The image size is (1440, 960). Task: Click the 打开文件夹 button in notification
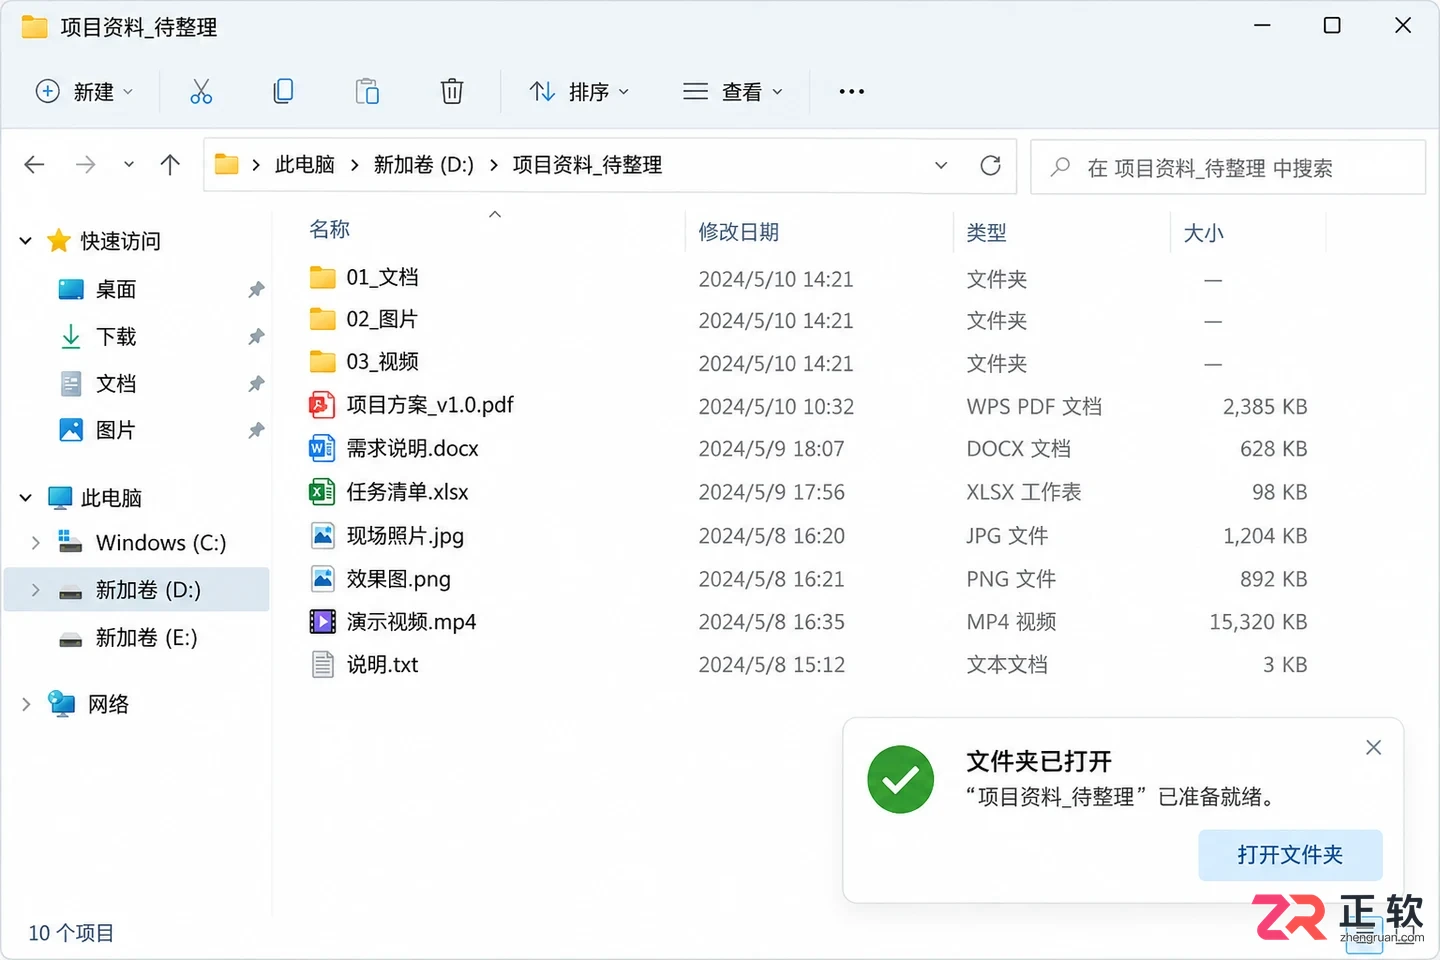[x=1290, y=855]
